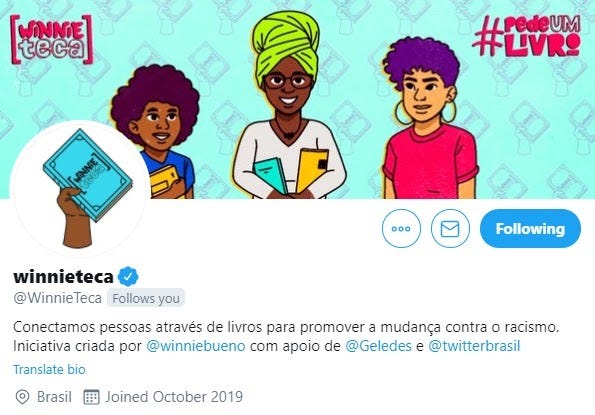The width and height of the screenshot is (595, 415).
Task: Click the blue verified badge
Action: 128,277
